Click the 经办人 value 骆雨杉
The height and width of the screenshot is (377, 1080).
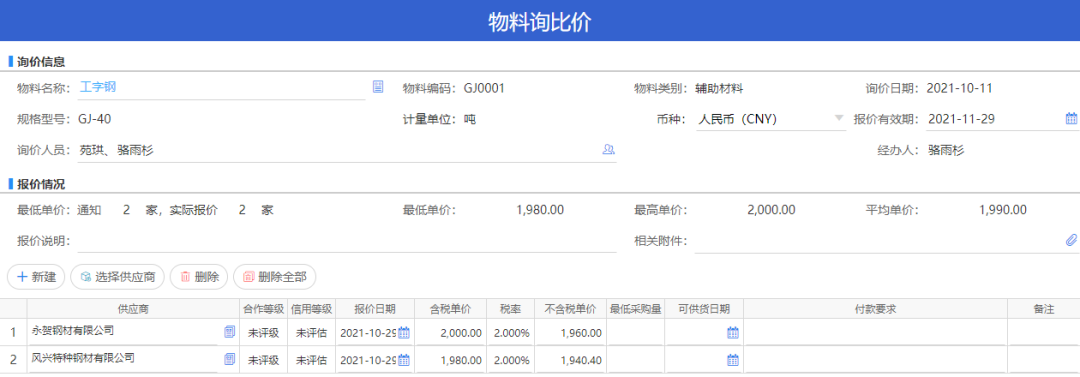click(x=946, y=150)
